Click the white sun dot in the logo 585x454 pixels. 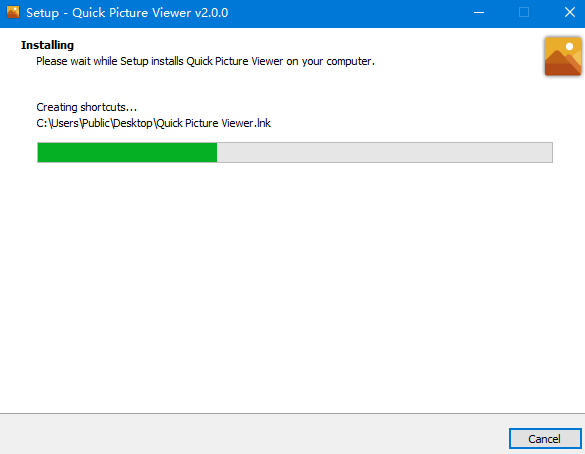(x=569, y=47)
